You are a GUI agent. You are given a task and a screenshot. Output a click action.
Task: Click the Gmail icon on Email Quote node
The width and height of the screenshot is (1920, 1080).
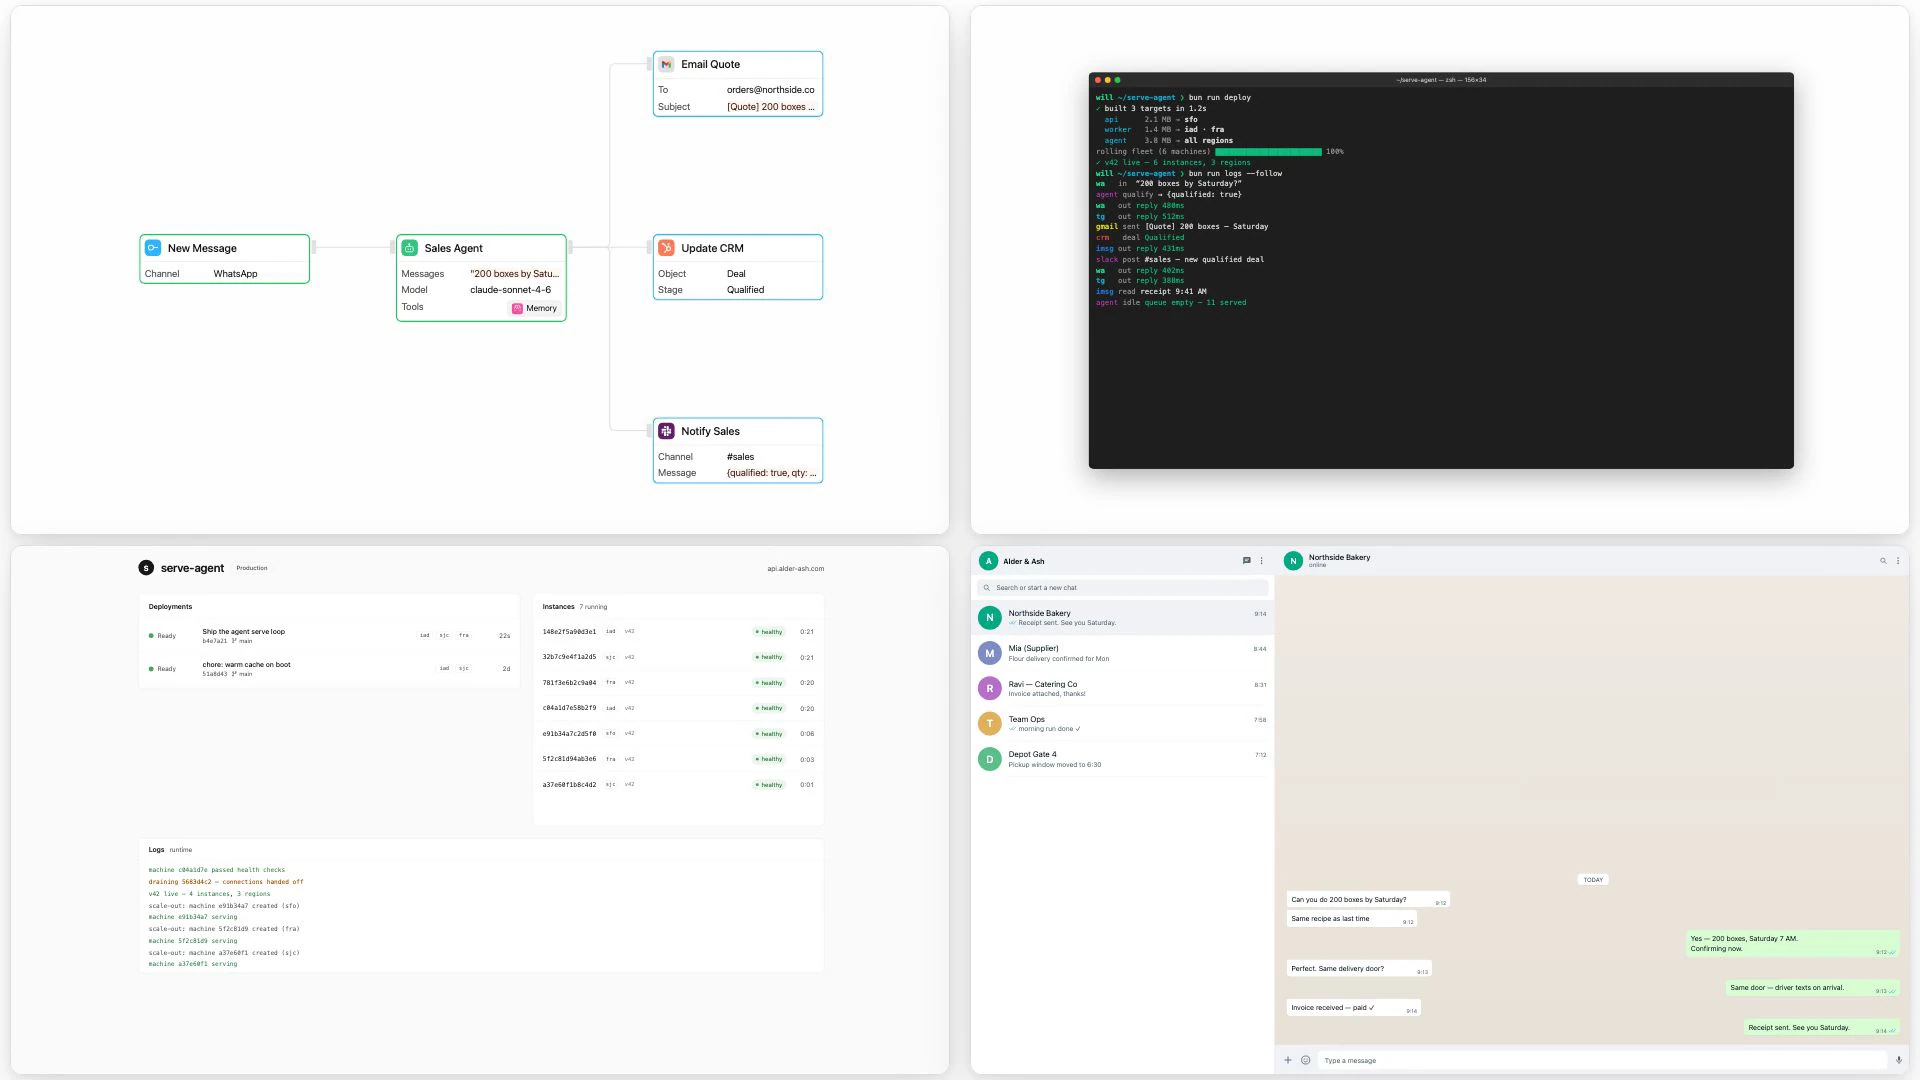(666, 64)
